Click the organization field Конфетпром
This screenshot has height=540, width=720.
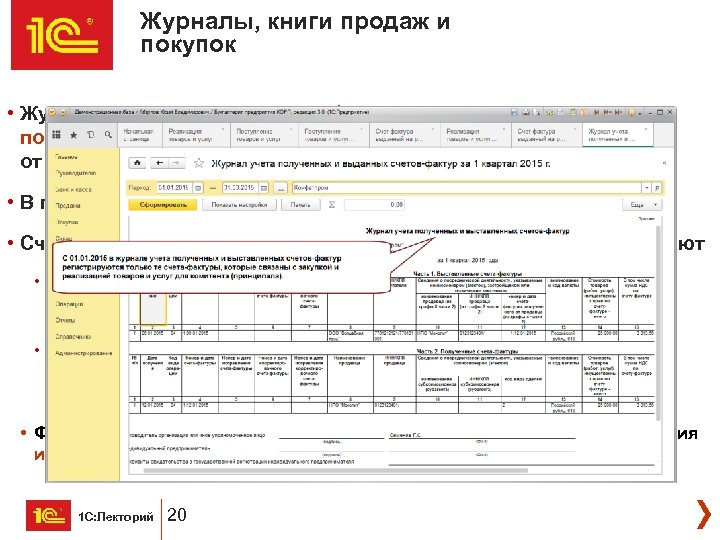(467, 188)
